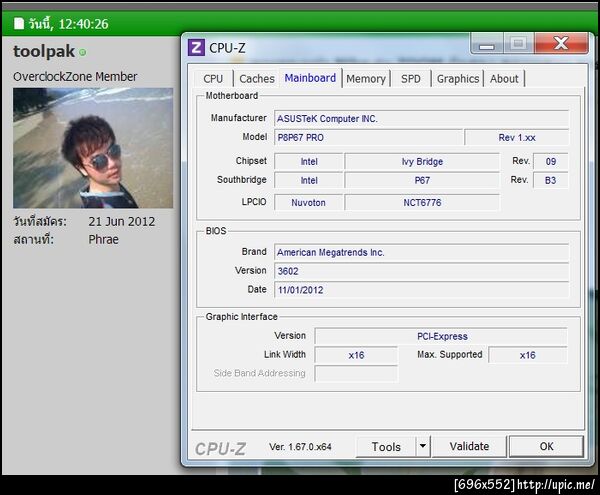Click the P67 southbridge value
Image resolution: width=600 pixels, height=495 pixels.
pos(422,180)
